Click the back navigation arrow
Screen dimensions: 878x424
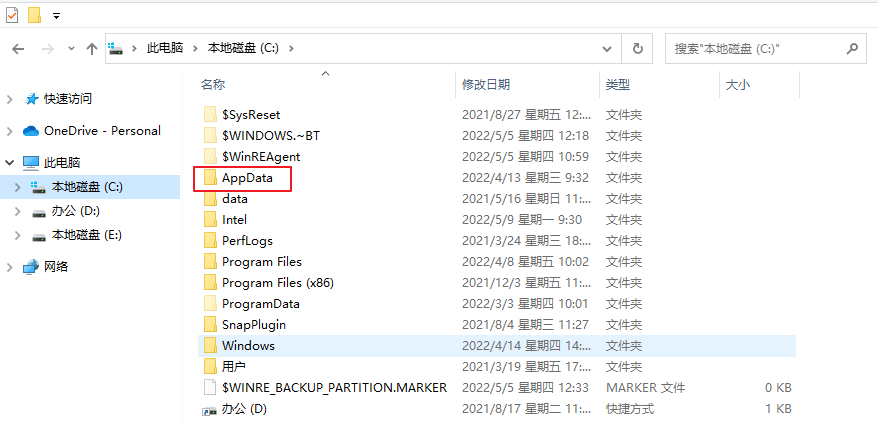coord(18,48)
